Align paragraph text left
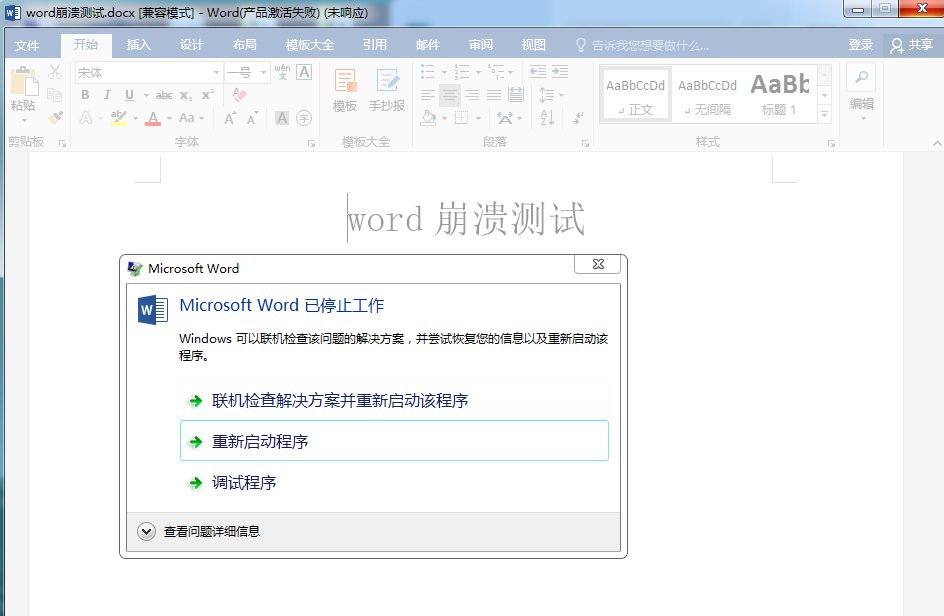 click(x=427, y=95)
